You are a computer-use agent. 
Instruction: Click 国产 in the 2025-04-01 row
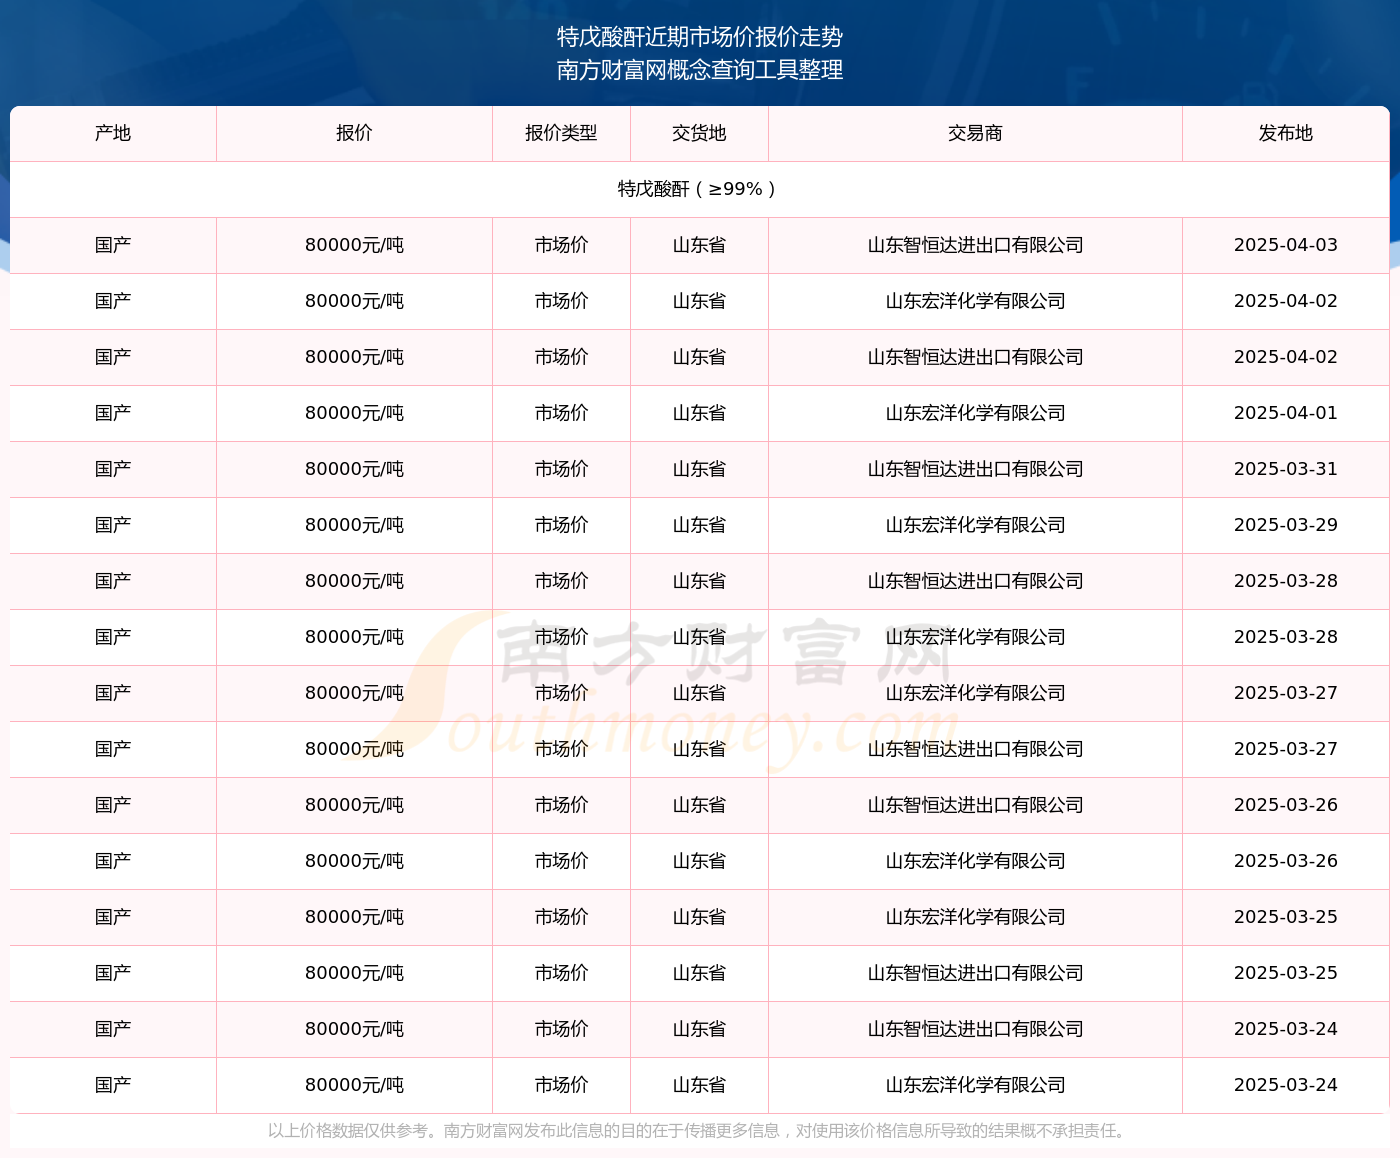tap(113, 413)
